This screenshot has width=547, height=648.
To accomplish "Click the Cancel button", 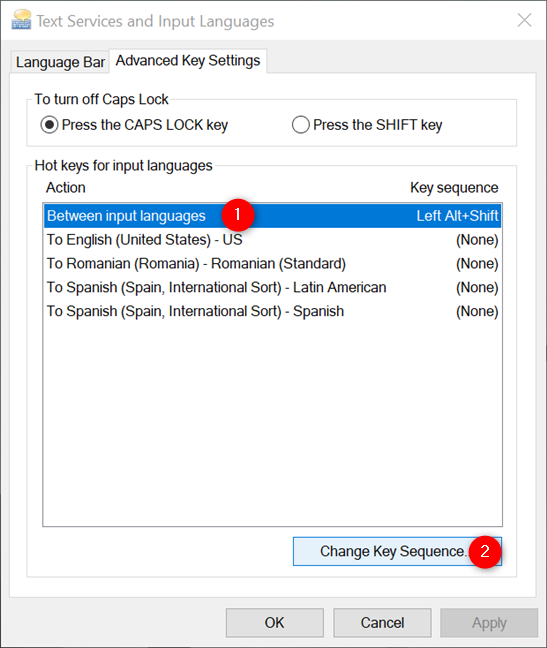I will pos(382,623).
